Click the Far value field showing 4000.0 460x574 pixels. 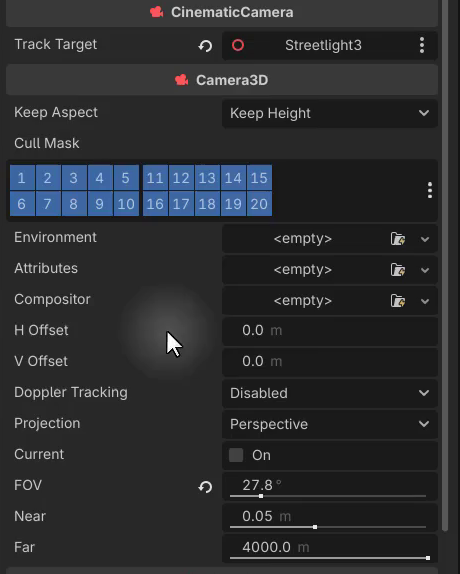(330, 548)
